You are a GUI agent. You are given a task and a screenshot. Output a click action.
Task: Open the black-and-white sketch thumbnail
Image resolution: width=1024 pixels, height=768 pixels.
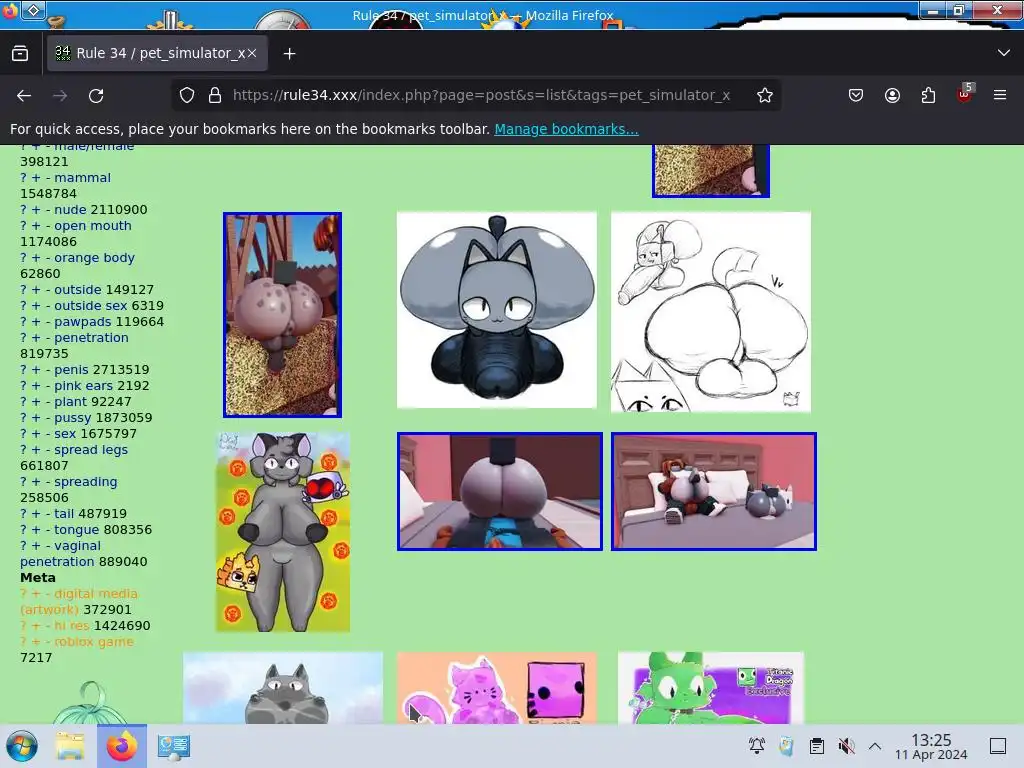coord(711,312)
